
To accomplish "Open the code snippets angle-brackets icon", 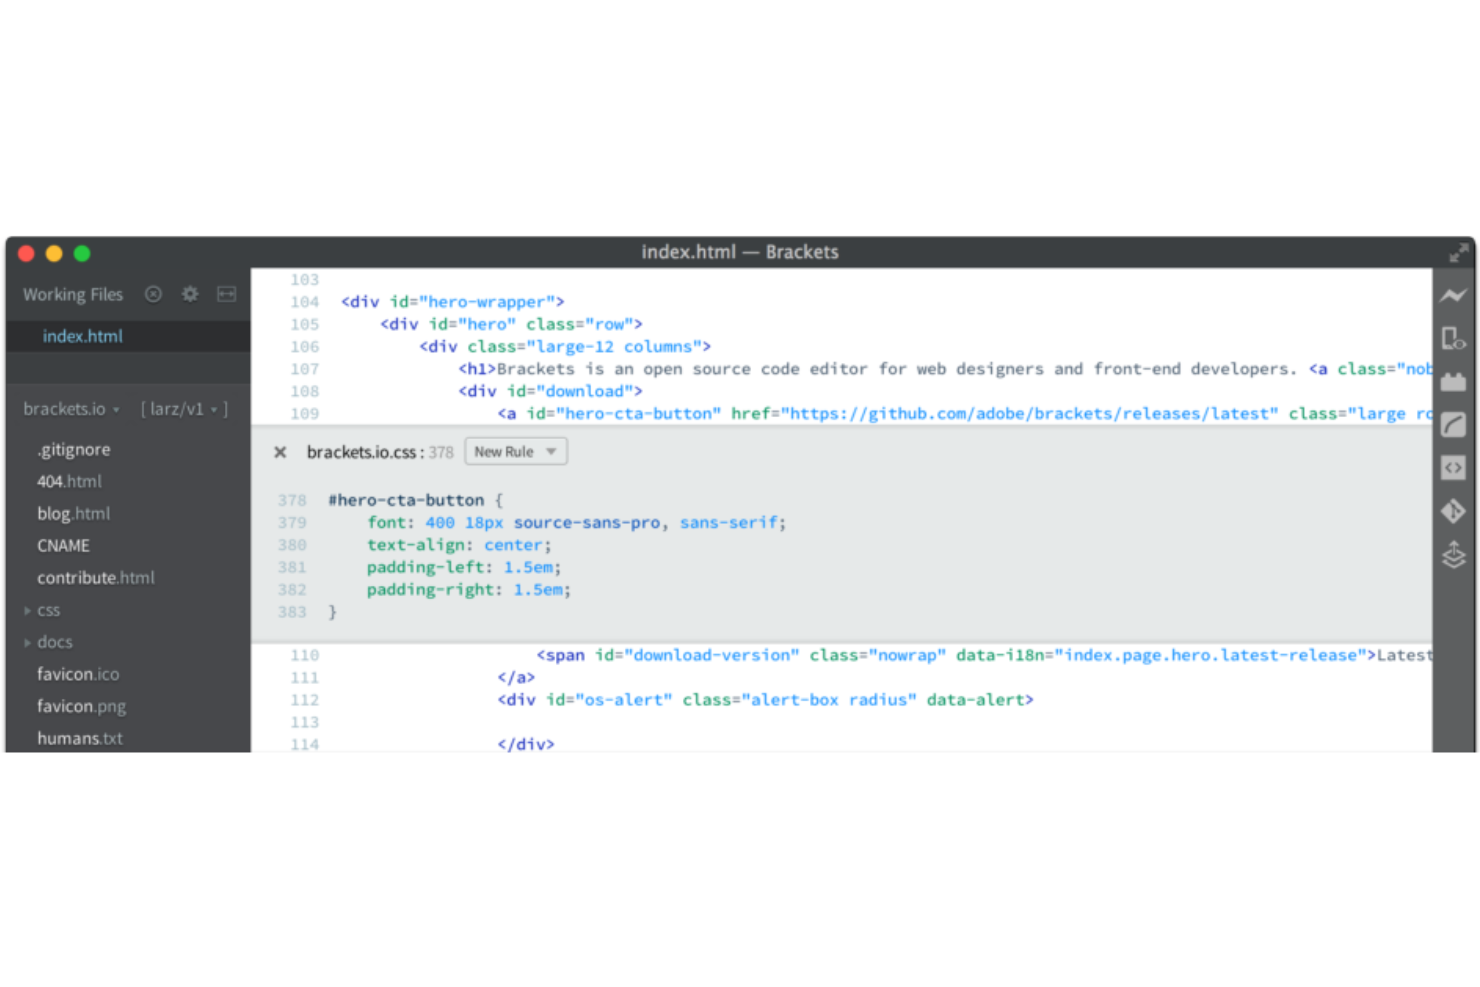I will (x=1454, y=467).
